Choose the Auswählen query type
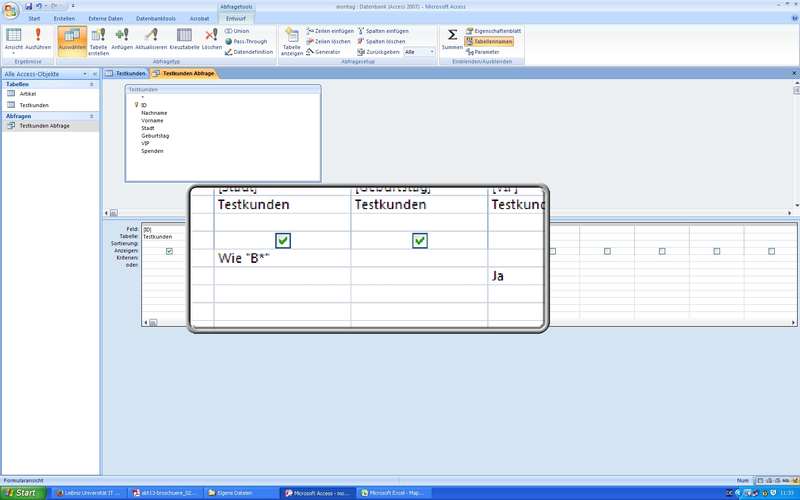The width and height of the screenshot is (800, 500). [72, 40]
